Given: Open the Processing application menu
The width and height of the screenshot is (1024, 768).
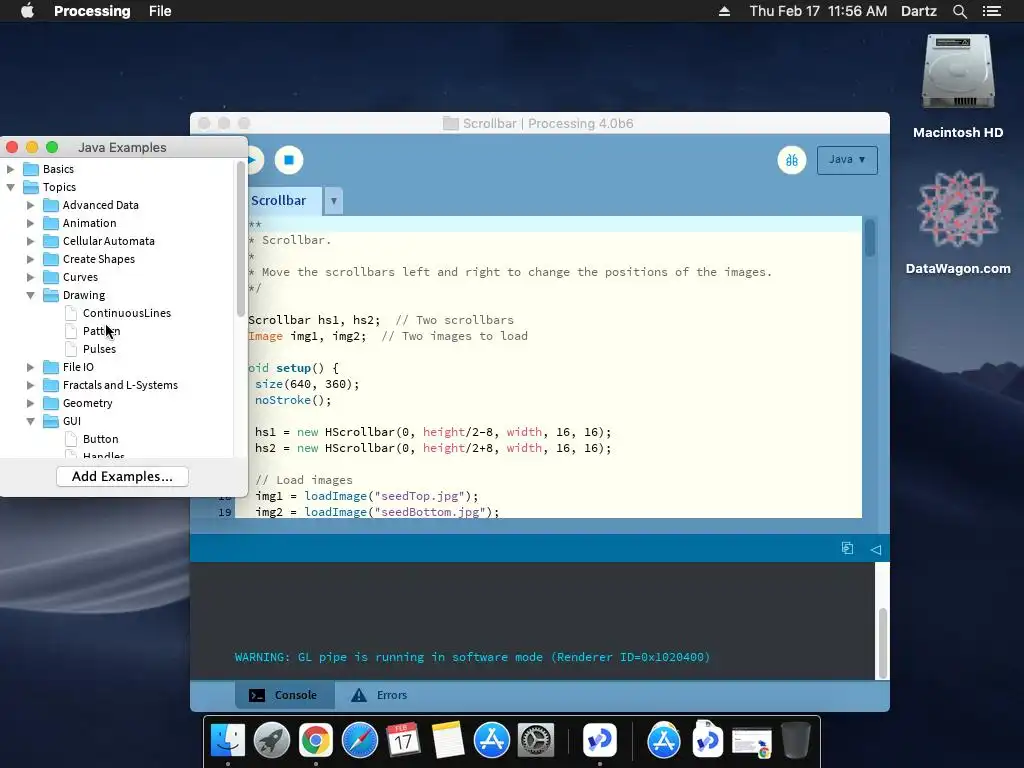Looking at the screenshot, I should (x=92, y=11).
